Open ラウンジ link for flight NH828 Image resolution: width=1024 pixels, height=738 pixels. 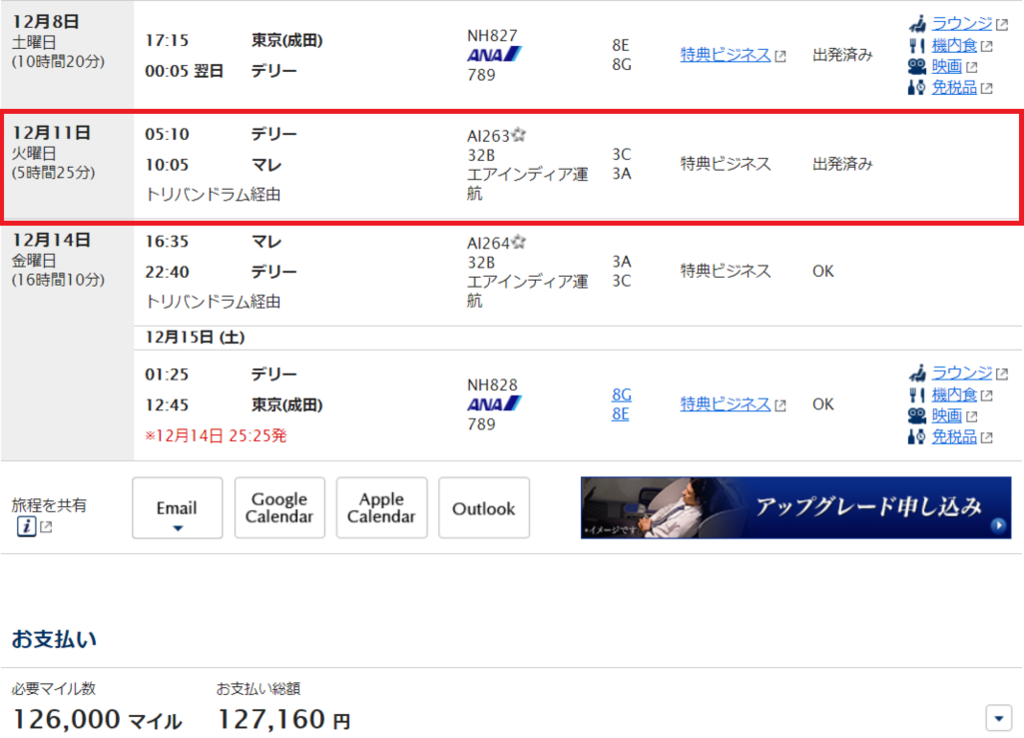(x=961, y=373)
